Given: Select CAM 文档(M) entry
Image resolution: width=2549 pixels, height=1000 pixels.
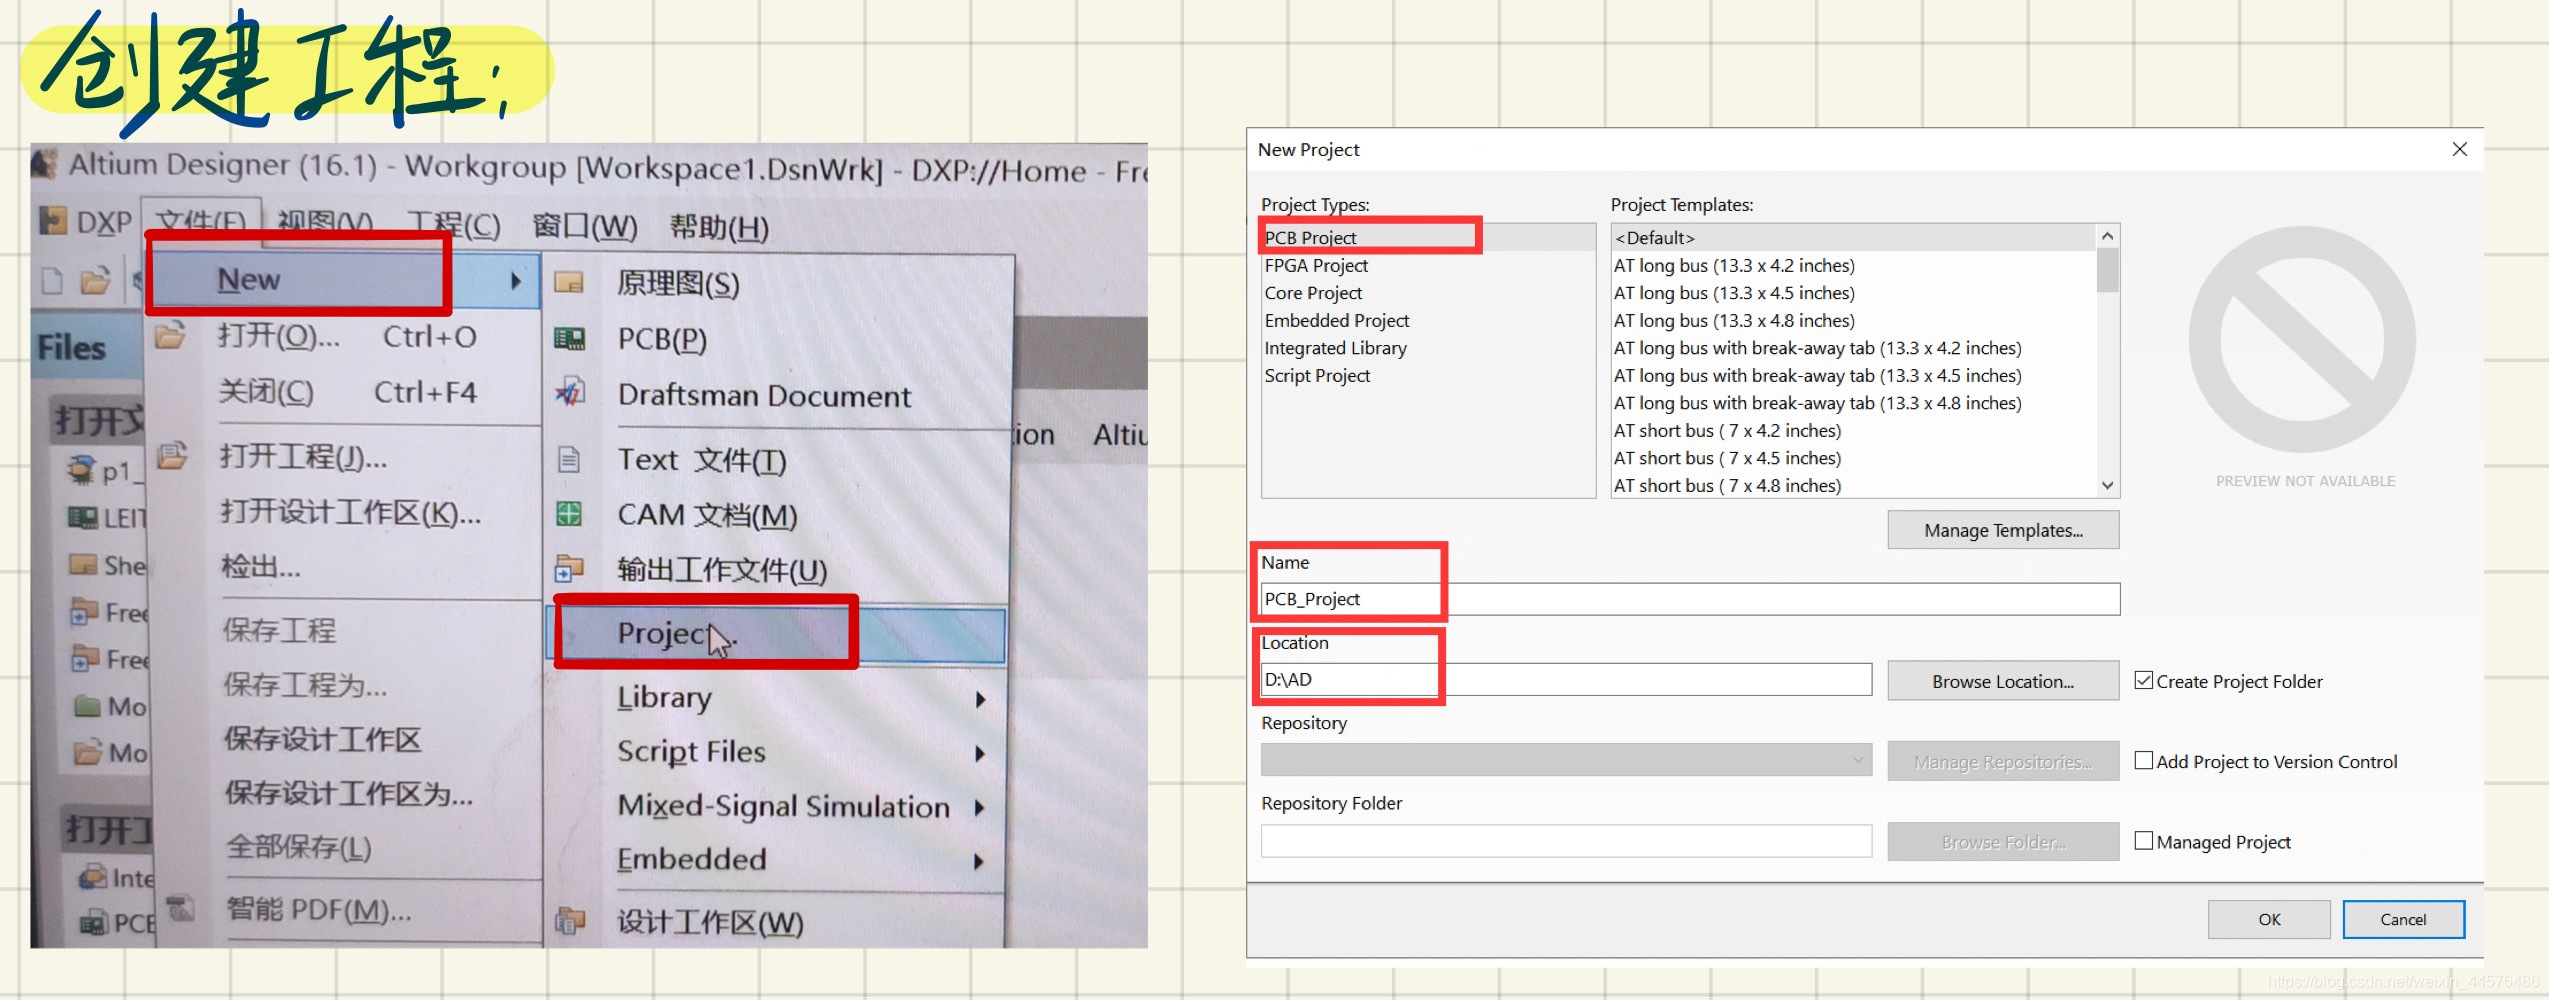Looking at the screenshot, I should pyautogui.click(x=707, y=515).
